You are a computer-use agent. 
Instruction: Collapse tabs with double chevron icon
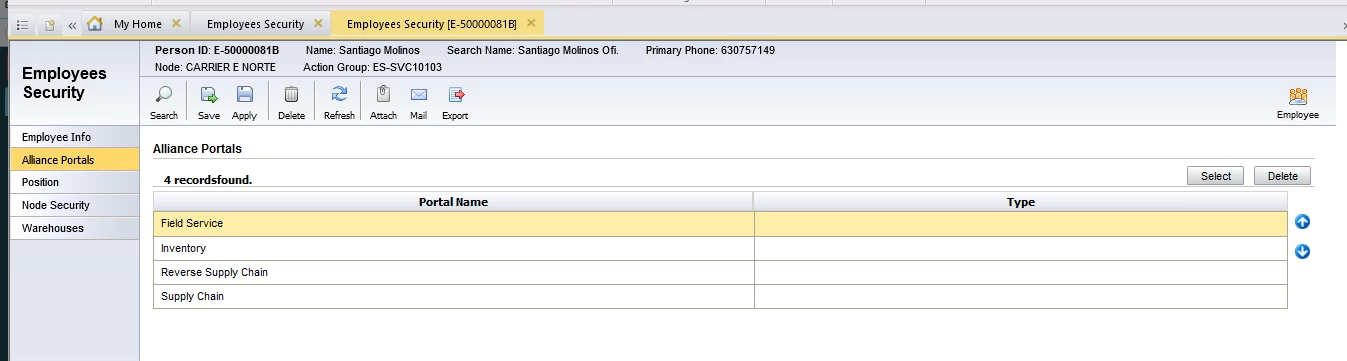(x=72, y=25)
